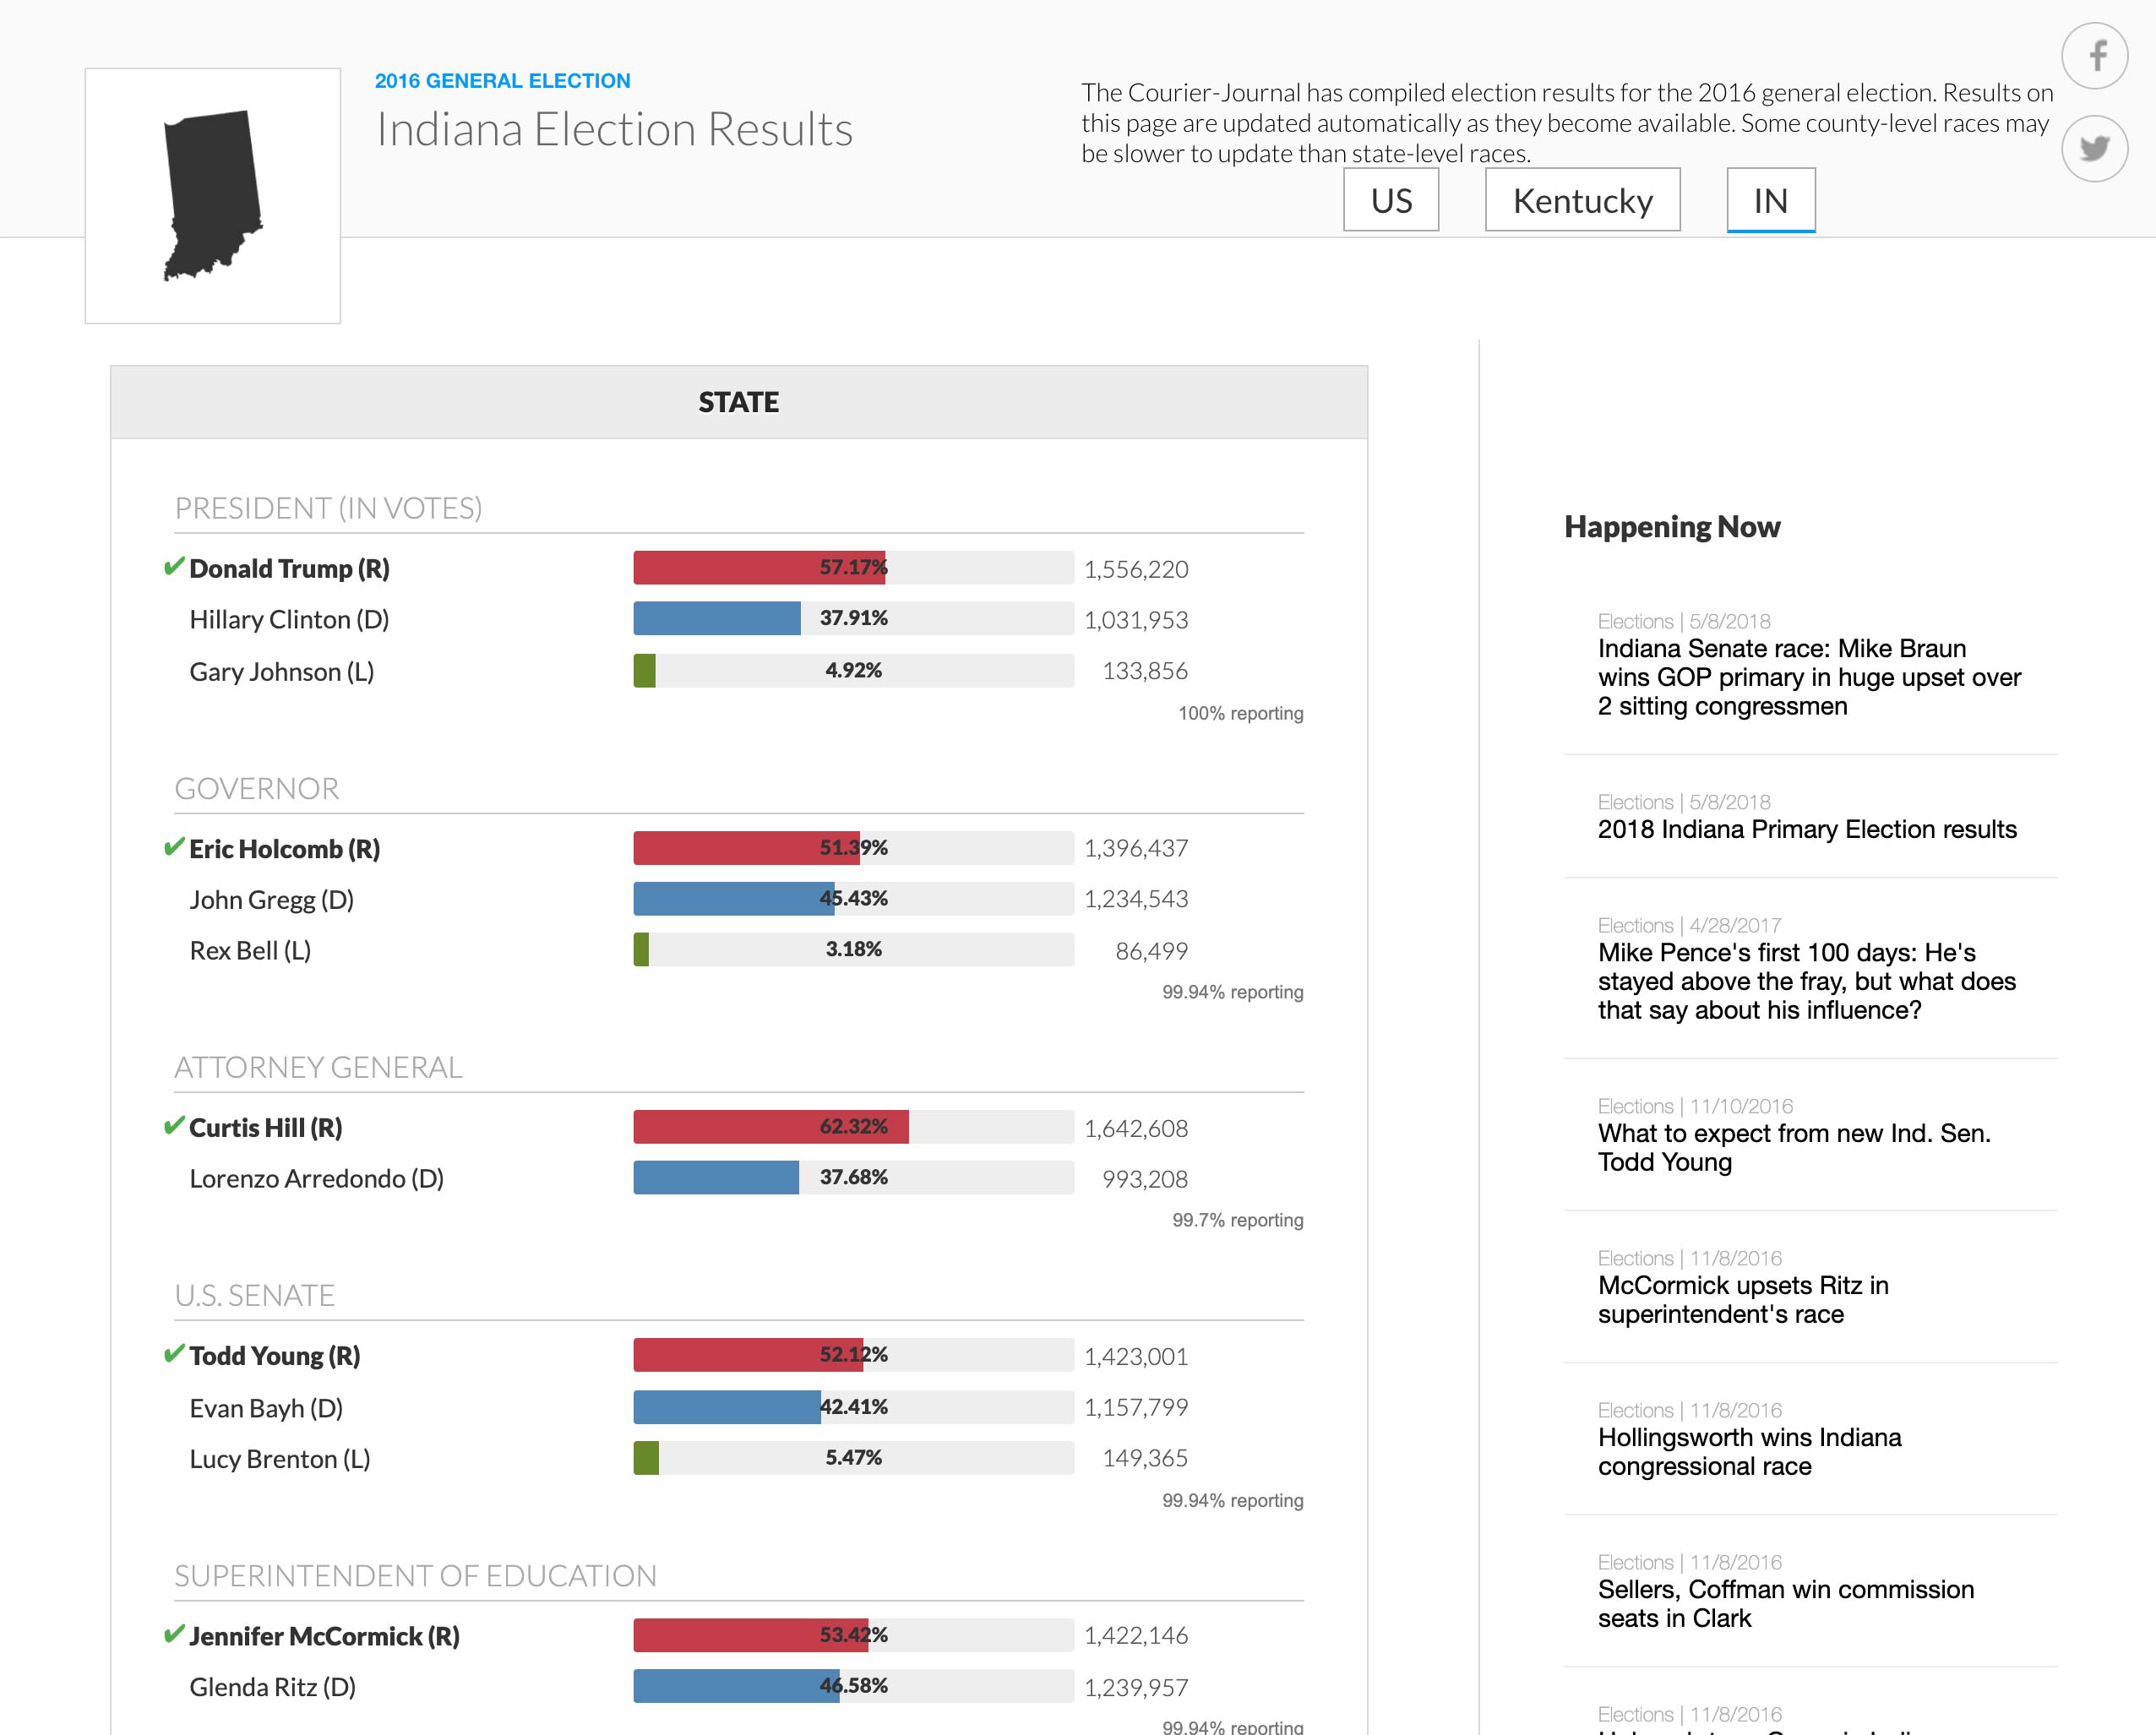This screenshot has width=2156, height=1735.
Task: Click Donald Trump's 57.17% red bar
Action: click(759, 567)
